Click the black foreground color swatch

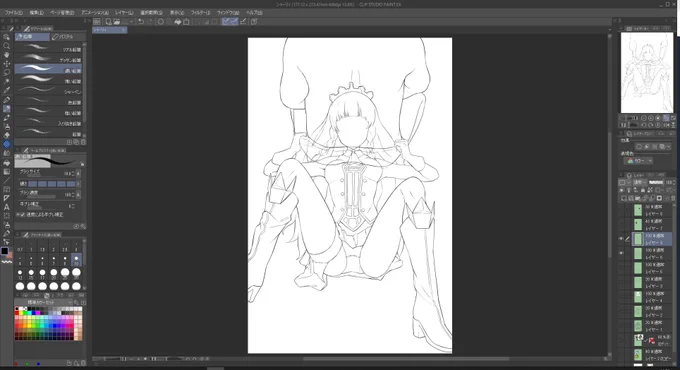(x=4, y=251)
